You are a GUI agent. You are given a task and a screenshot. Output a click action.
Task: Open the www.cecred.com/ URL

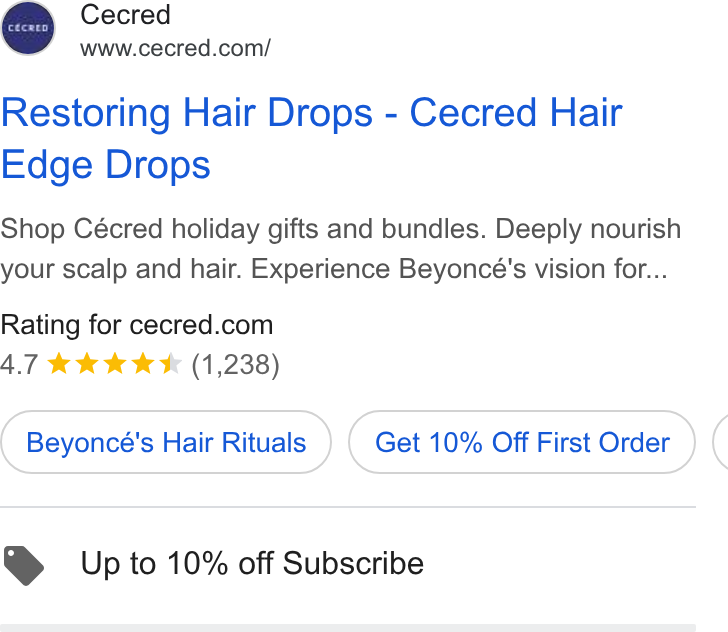175,48
